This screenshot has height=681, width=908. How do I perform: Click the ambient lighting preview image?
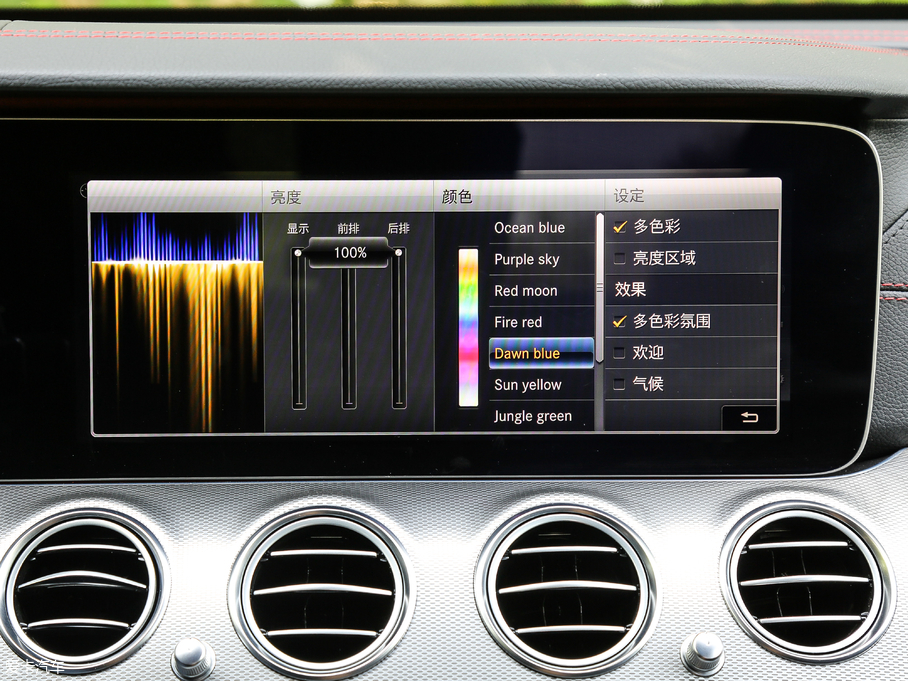click(177, 321)
